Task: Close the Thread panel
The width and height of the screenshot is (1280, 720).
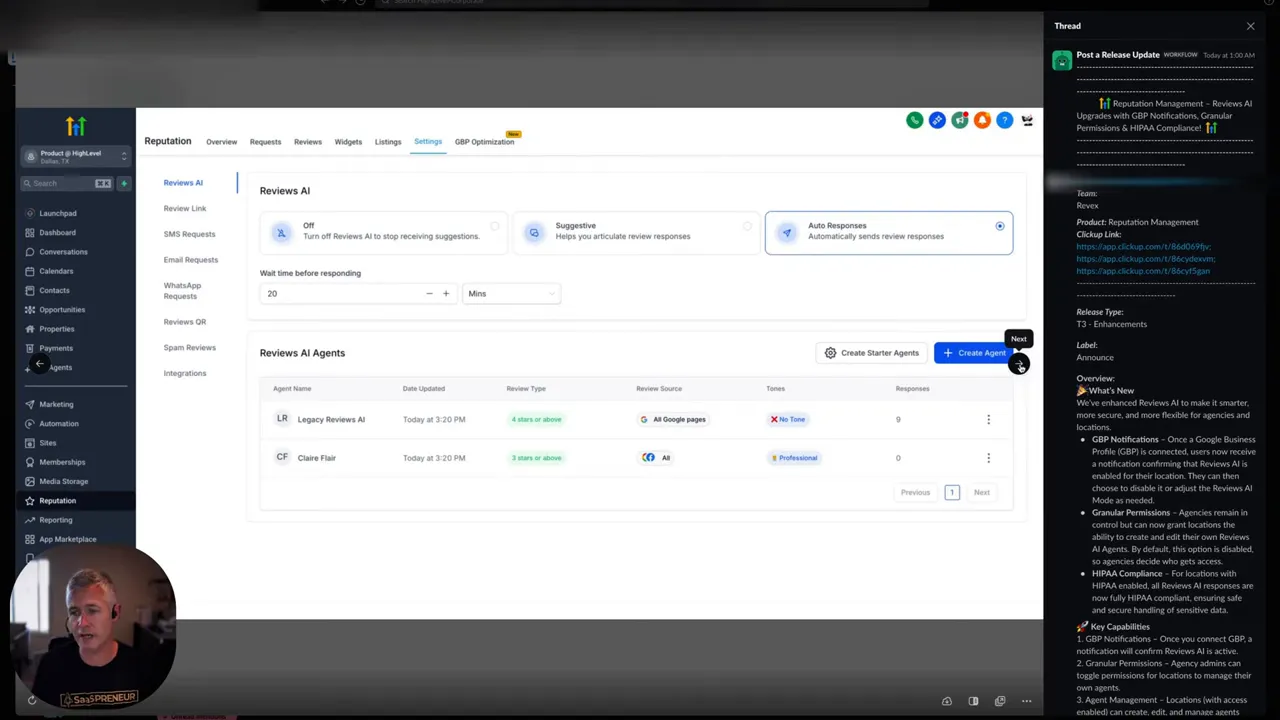Action: click(1250, 26)
